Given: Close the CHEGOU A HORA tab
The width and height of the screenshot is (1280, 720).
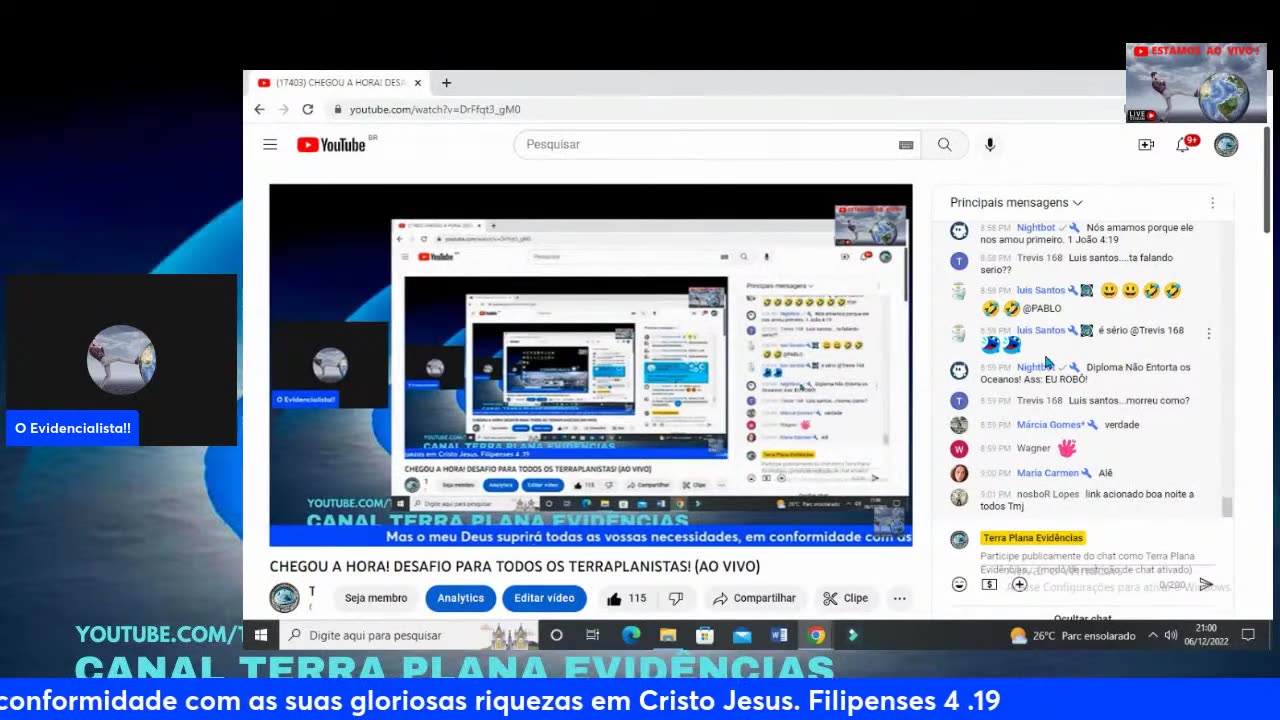Looking at the screenshot, I should tap(417, 83).
